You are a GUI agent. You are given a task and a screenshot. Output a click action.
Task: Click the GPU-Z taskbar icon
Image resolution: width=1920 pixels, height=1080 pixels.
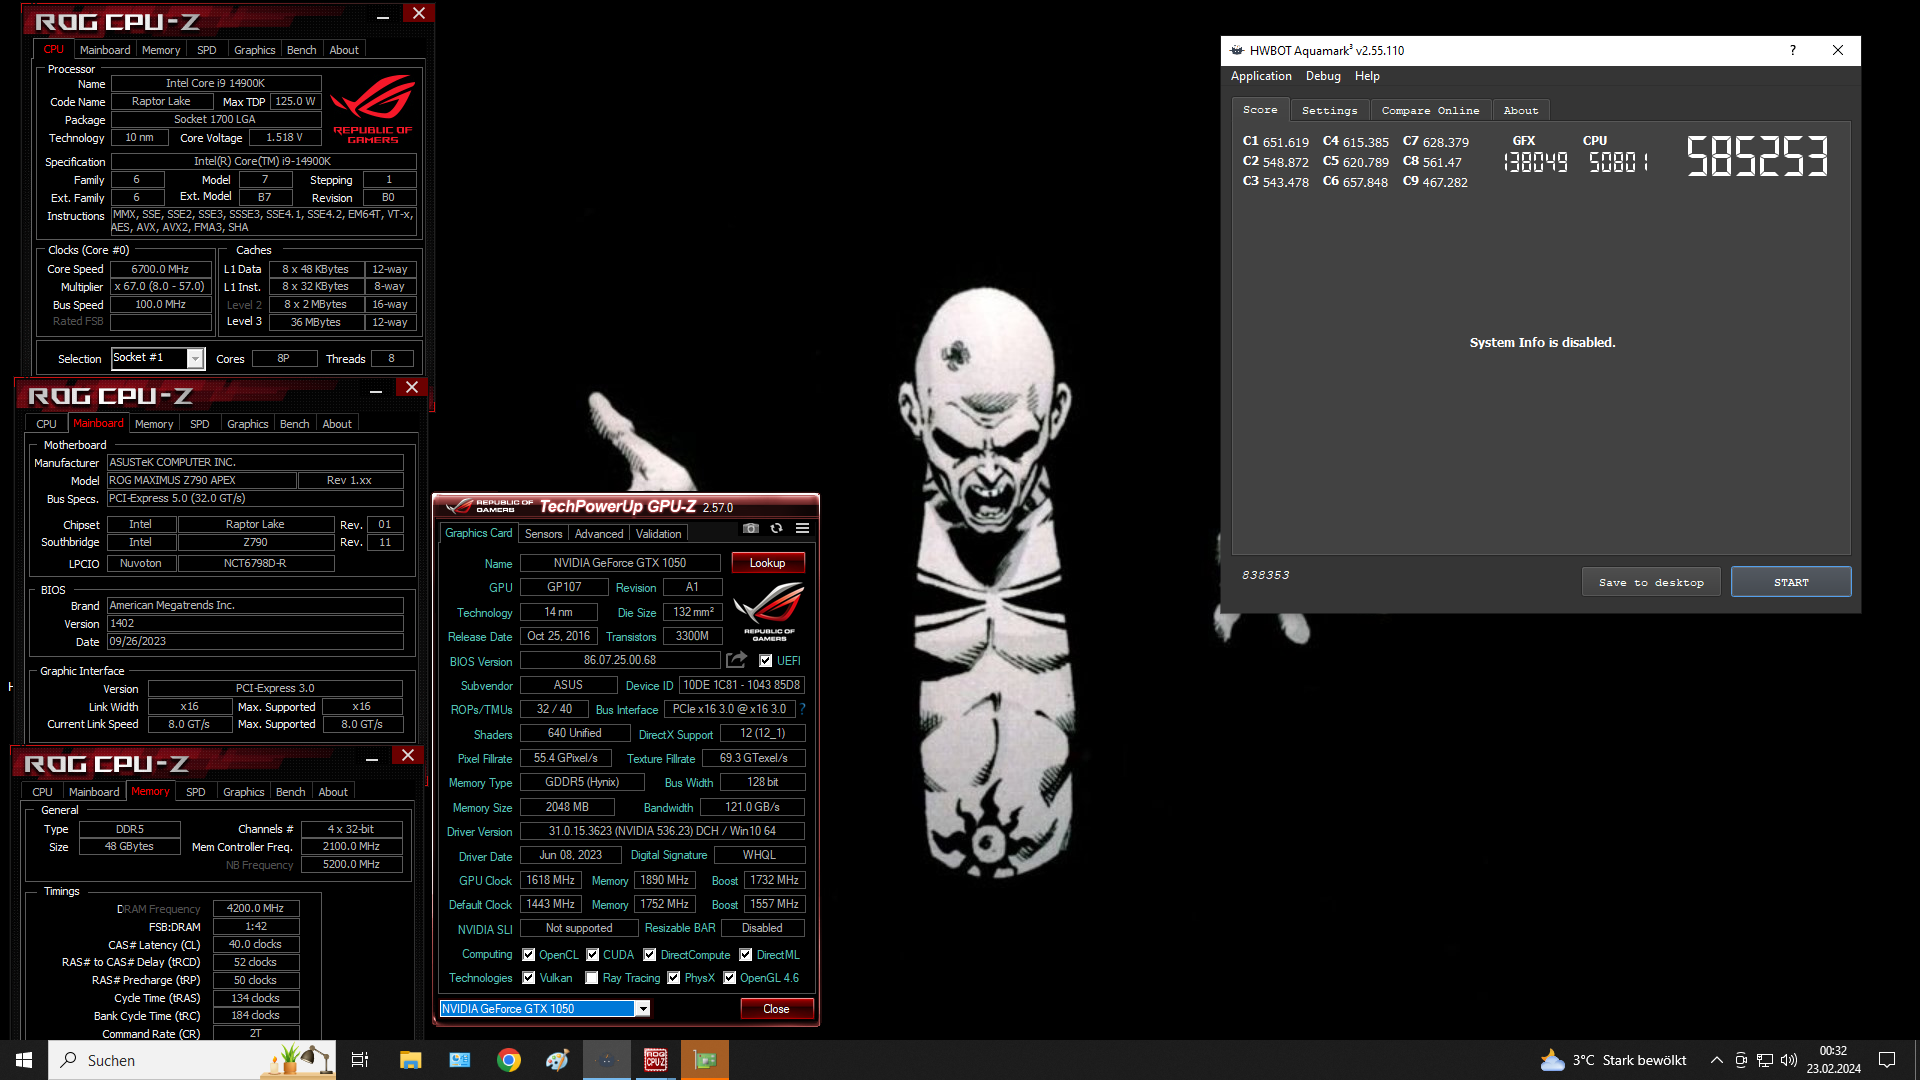[x=705, y=1060]
